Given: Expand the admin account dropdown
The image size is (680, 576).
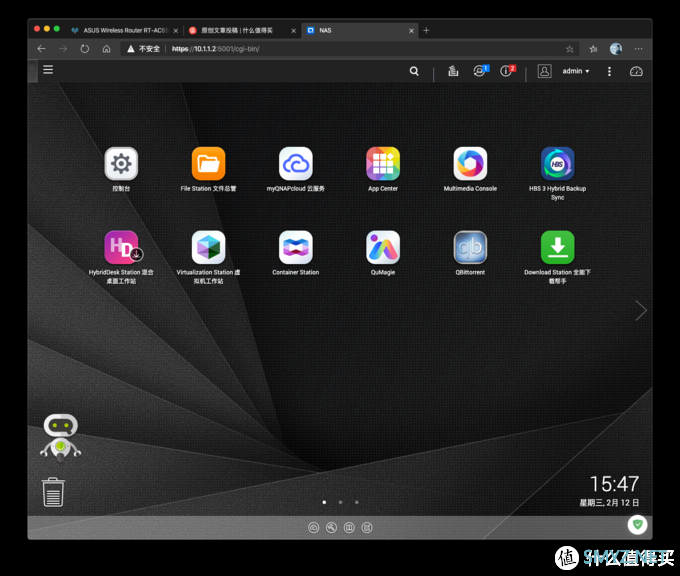Looking at the screenshot, I should point(576,71).
